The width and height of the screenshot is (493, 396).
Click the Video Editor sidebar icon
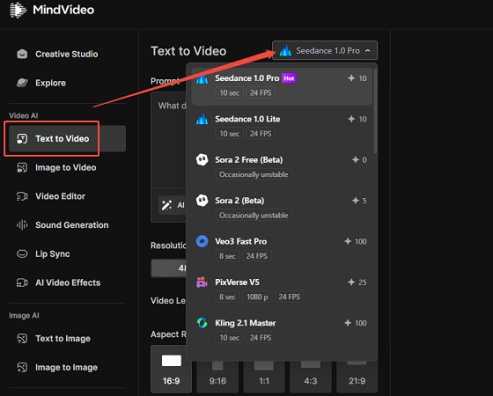coord(22,196)
